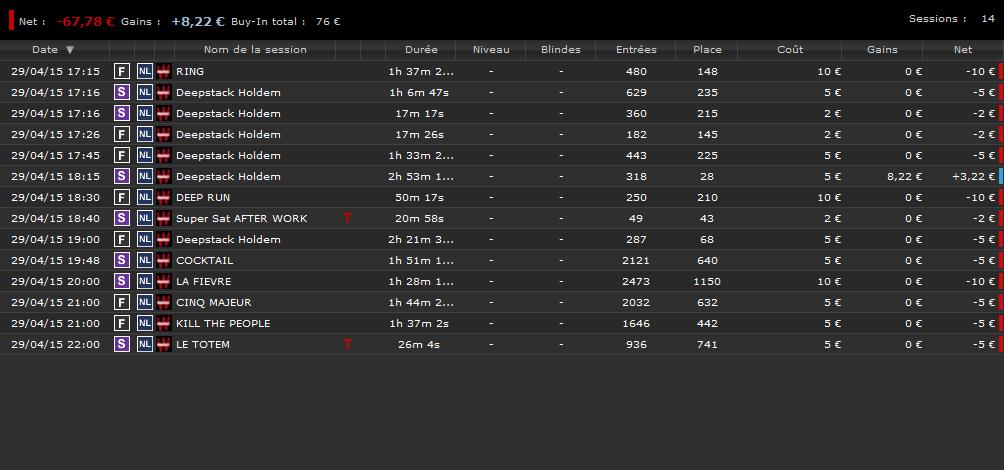Select the DEEP RUN session name
This screenshot has height=470, width=1004.
[203, 197]
